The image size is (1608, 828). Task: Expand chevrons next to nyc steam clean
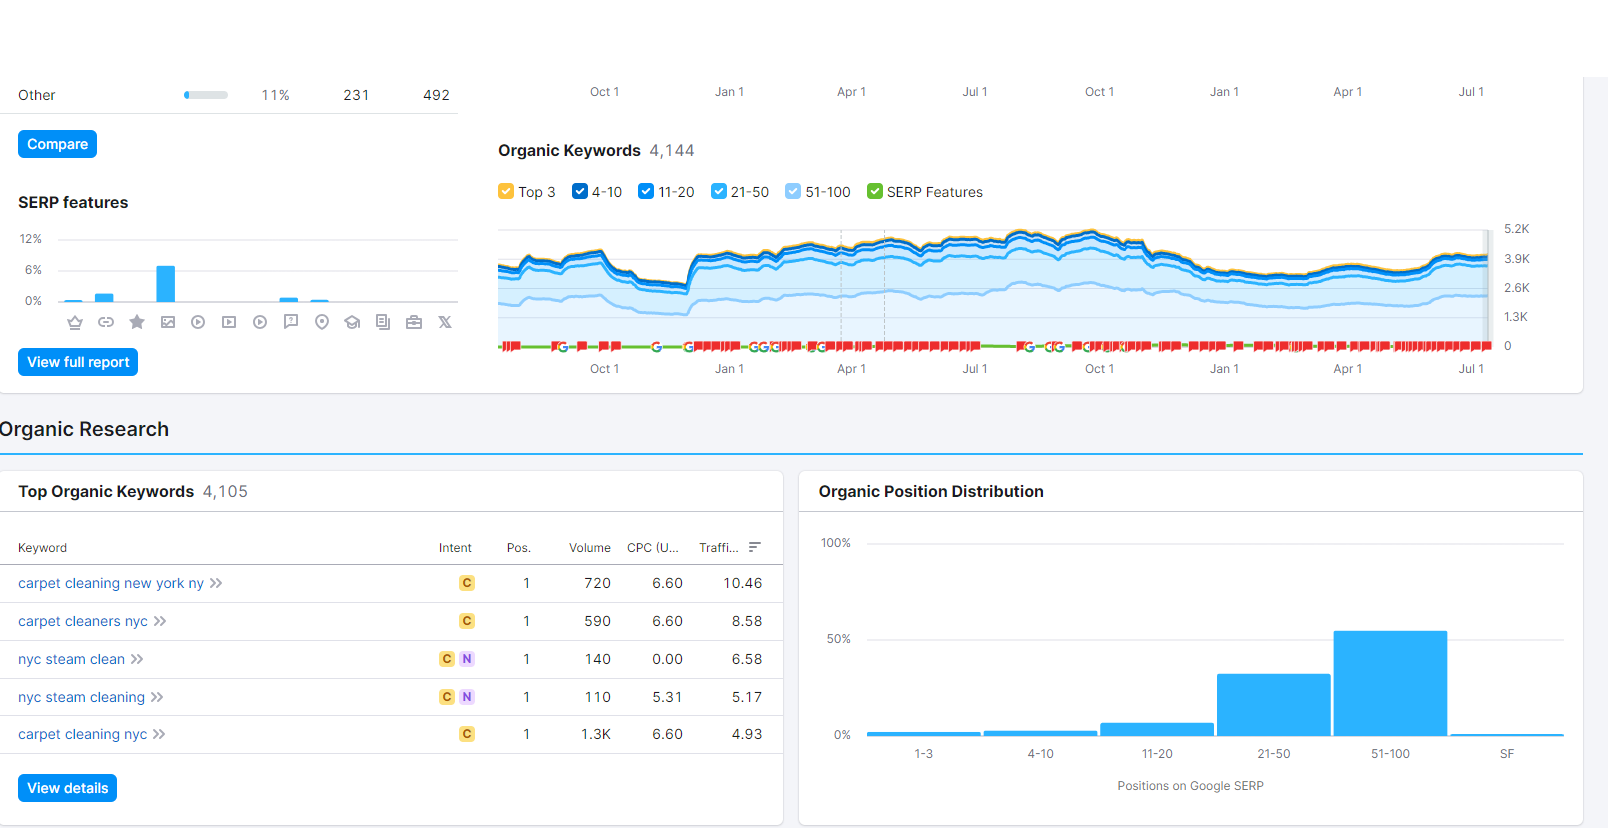tap(137, 659)
